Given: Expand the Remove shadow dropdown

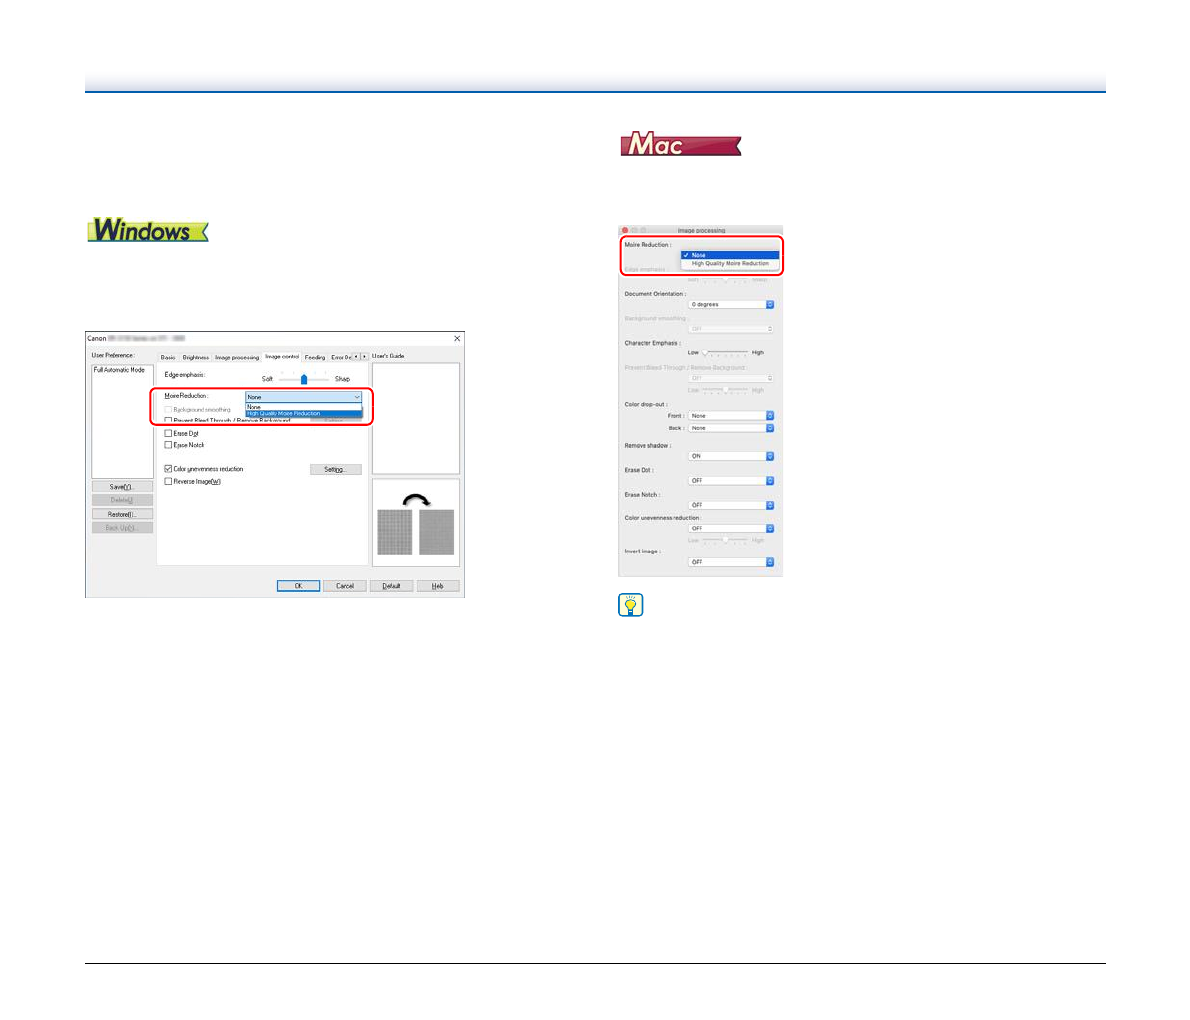Looking at the screenshot, I should pos(731,456).
